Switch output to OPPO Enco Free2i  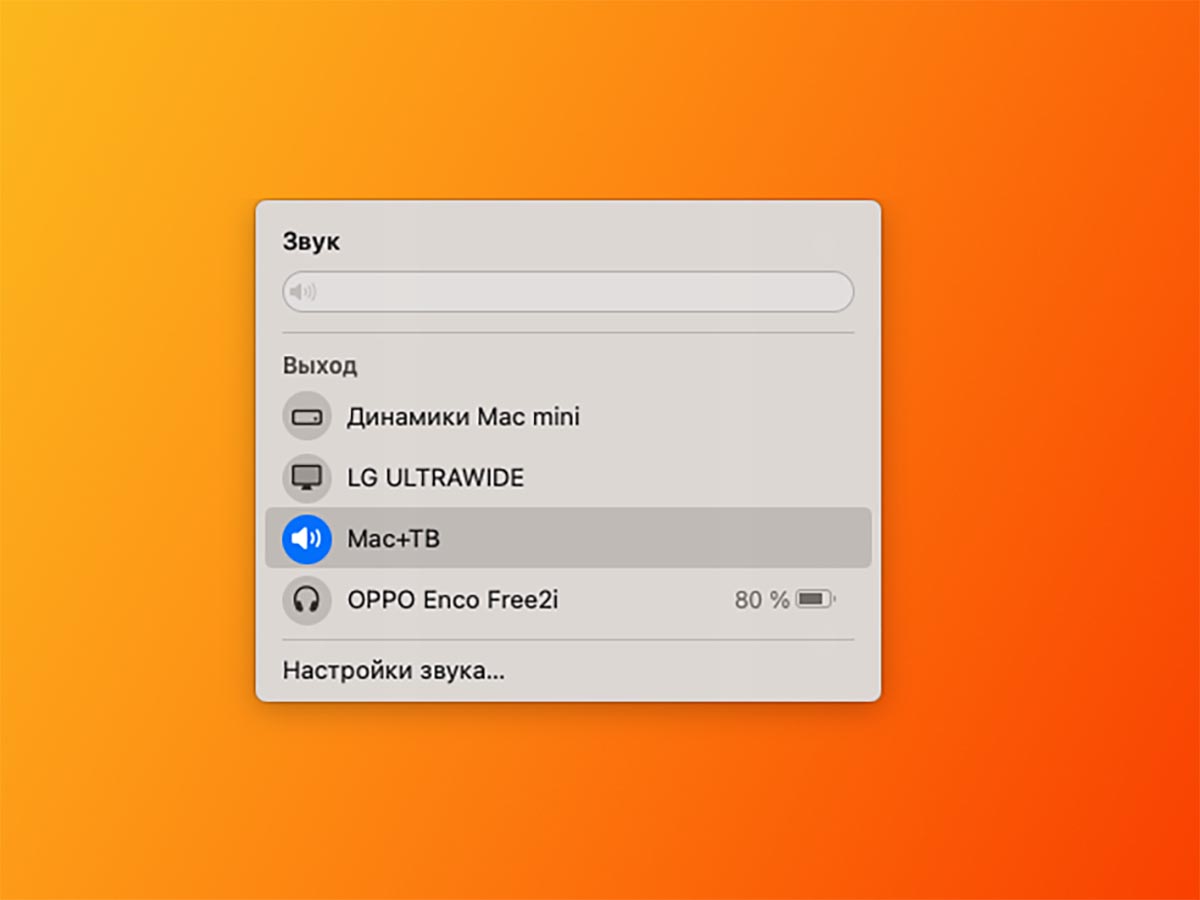click(x=568, y=599)
